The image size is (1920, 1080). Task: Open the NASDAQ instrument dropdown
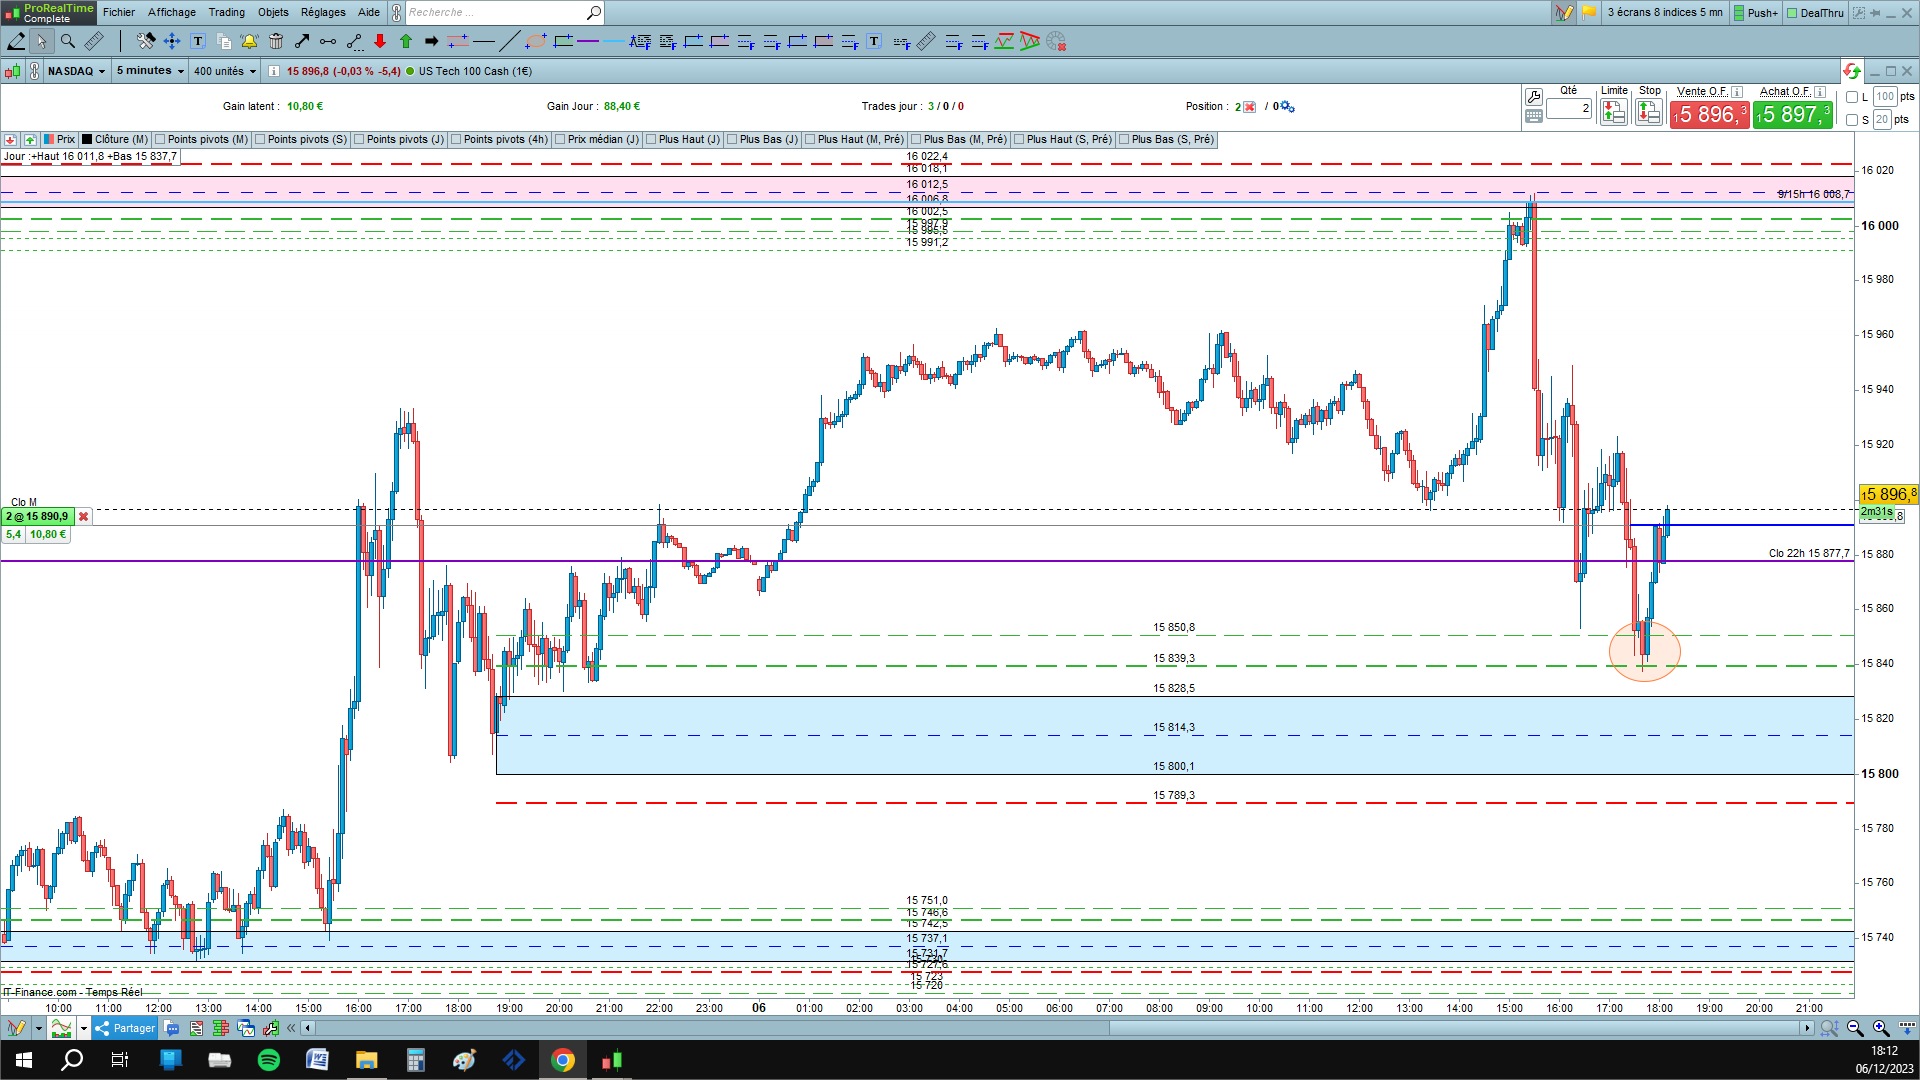(75, 71)
